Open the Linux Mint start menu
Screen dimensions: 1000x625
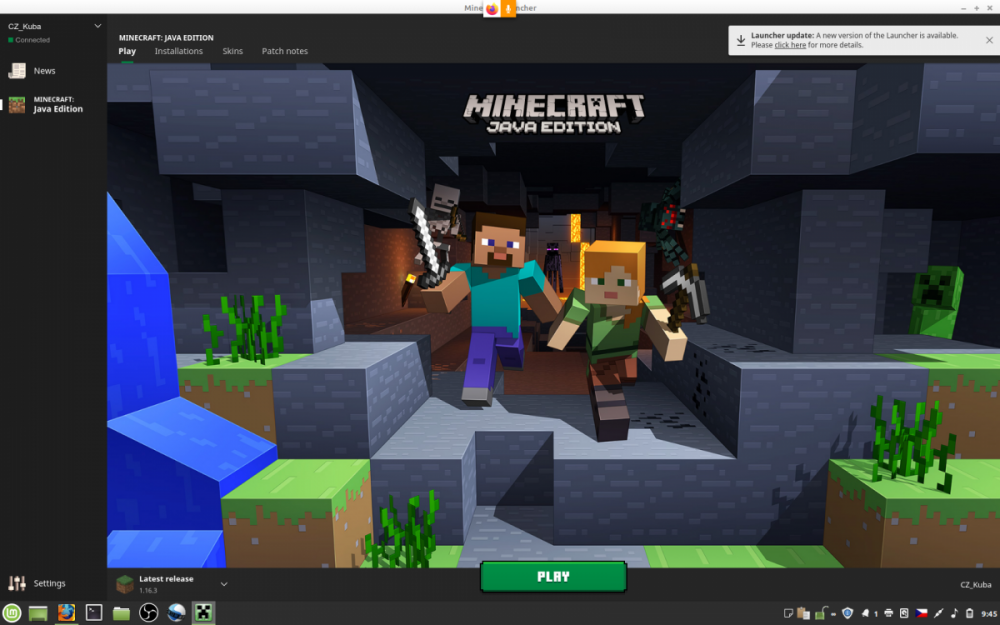pyautogui.click(x=12, y=613)
